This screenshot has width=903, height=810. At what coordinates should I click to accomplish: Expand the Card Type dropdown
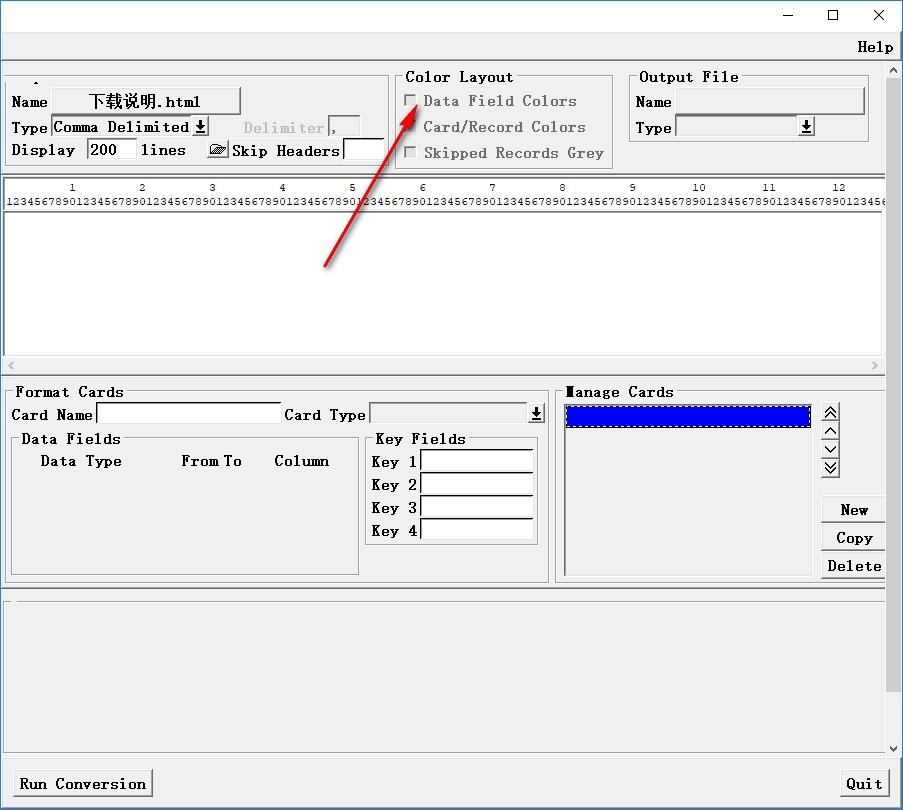(537, 414)
